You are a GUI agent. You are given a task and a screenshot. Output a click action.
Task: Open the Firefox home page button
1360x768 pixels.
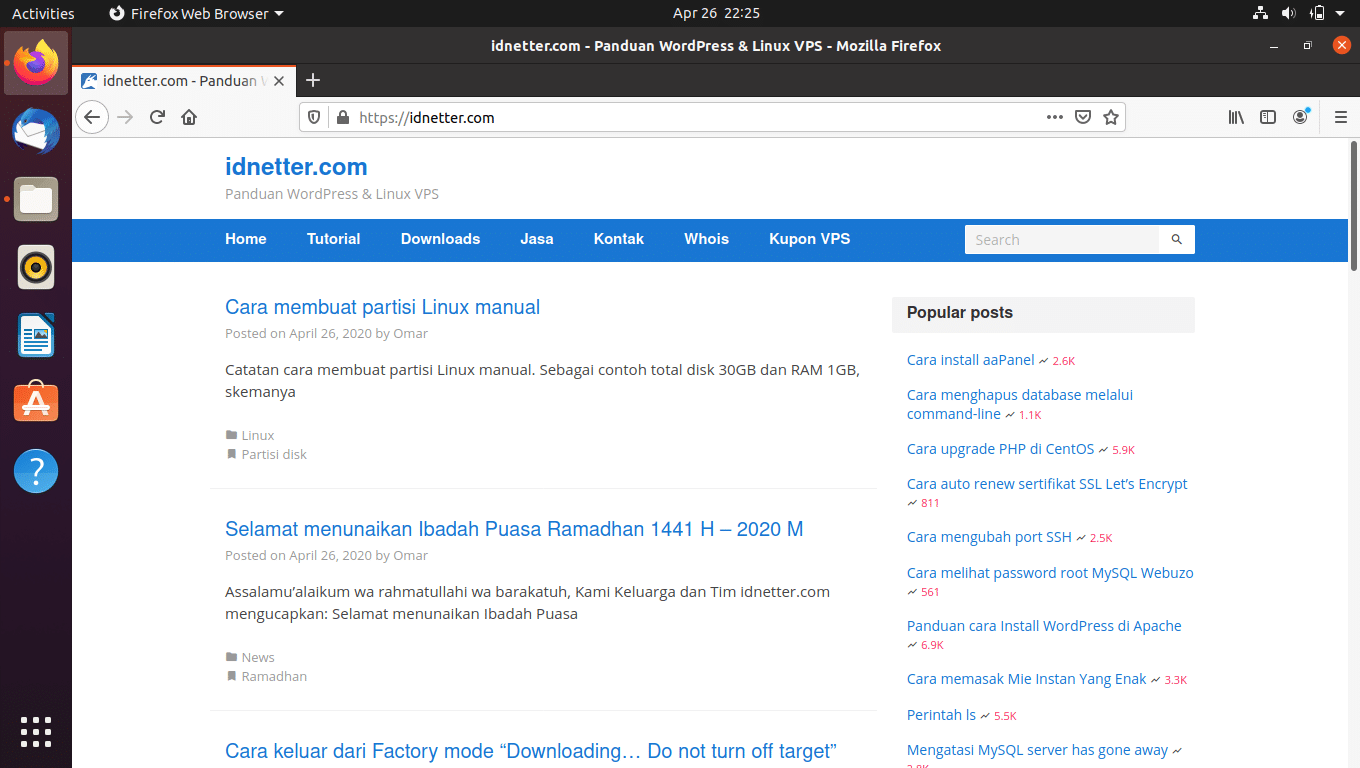[x=189, y=117]
